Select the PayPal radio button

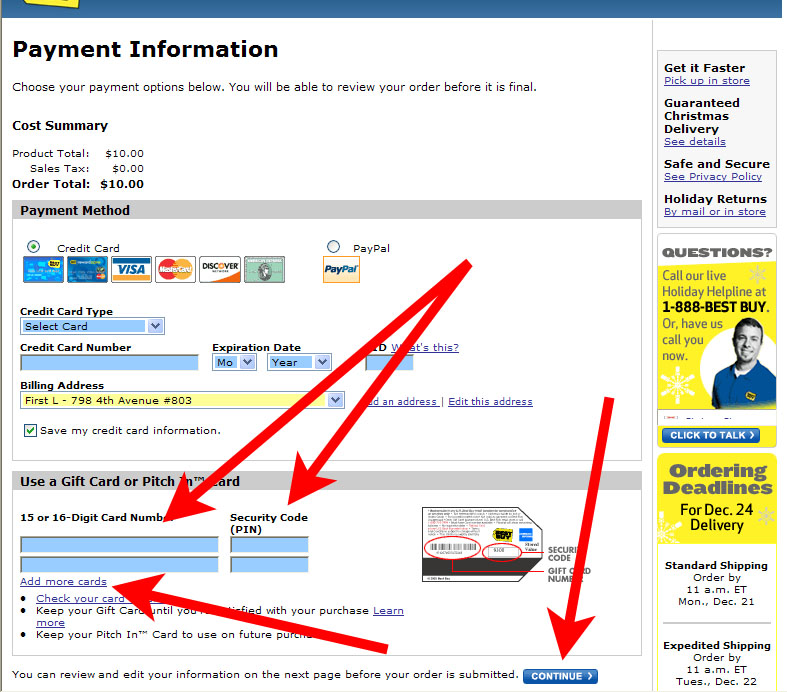coord(333,246)
